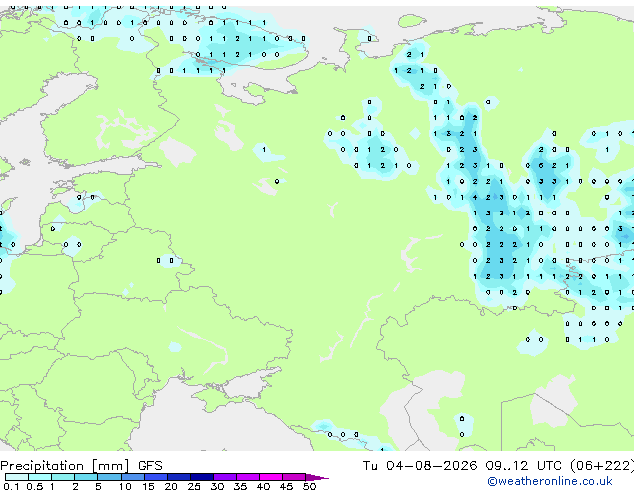Viewport: 634px width, 490px height.
Task: Click the 40–45 mm bright magenta legend swatch
Action: (x=271, y=477)
